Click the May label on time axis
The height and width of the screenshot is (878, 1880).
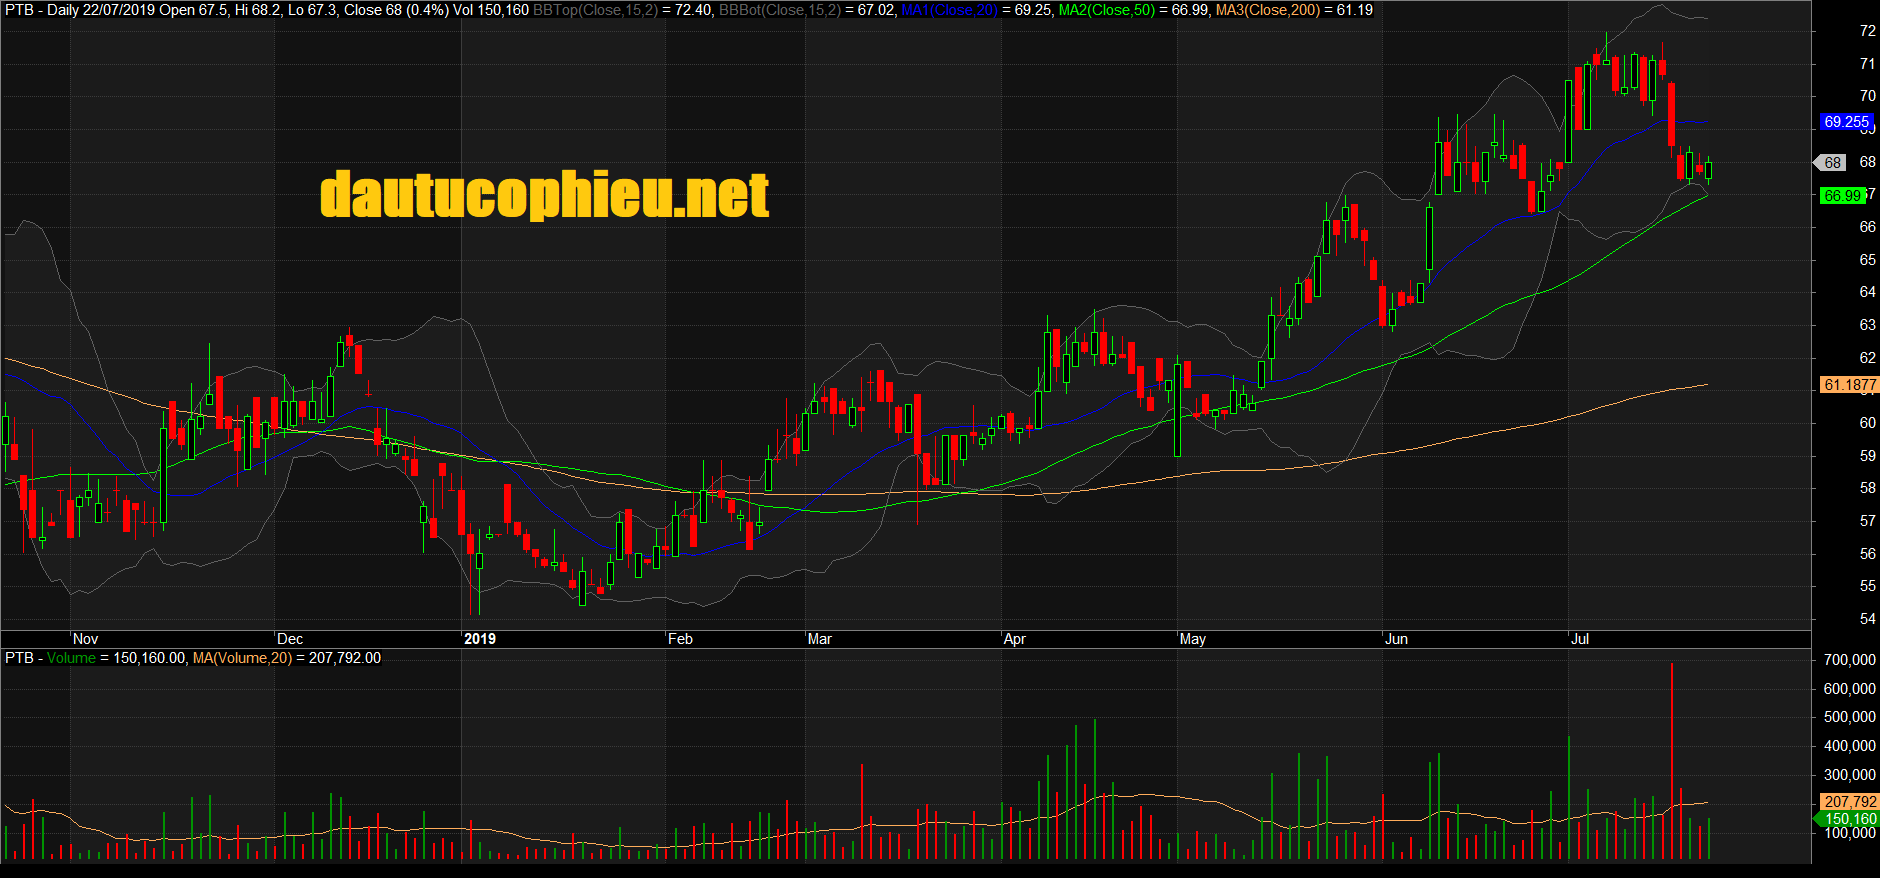(x=1193, y=639)
